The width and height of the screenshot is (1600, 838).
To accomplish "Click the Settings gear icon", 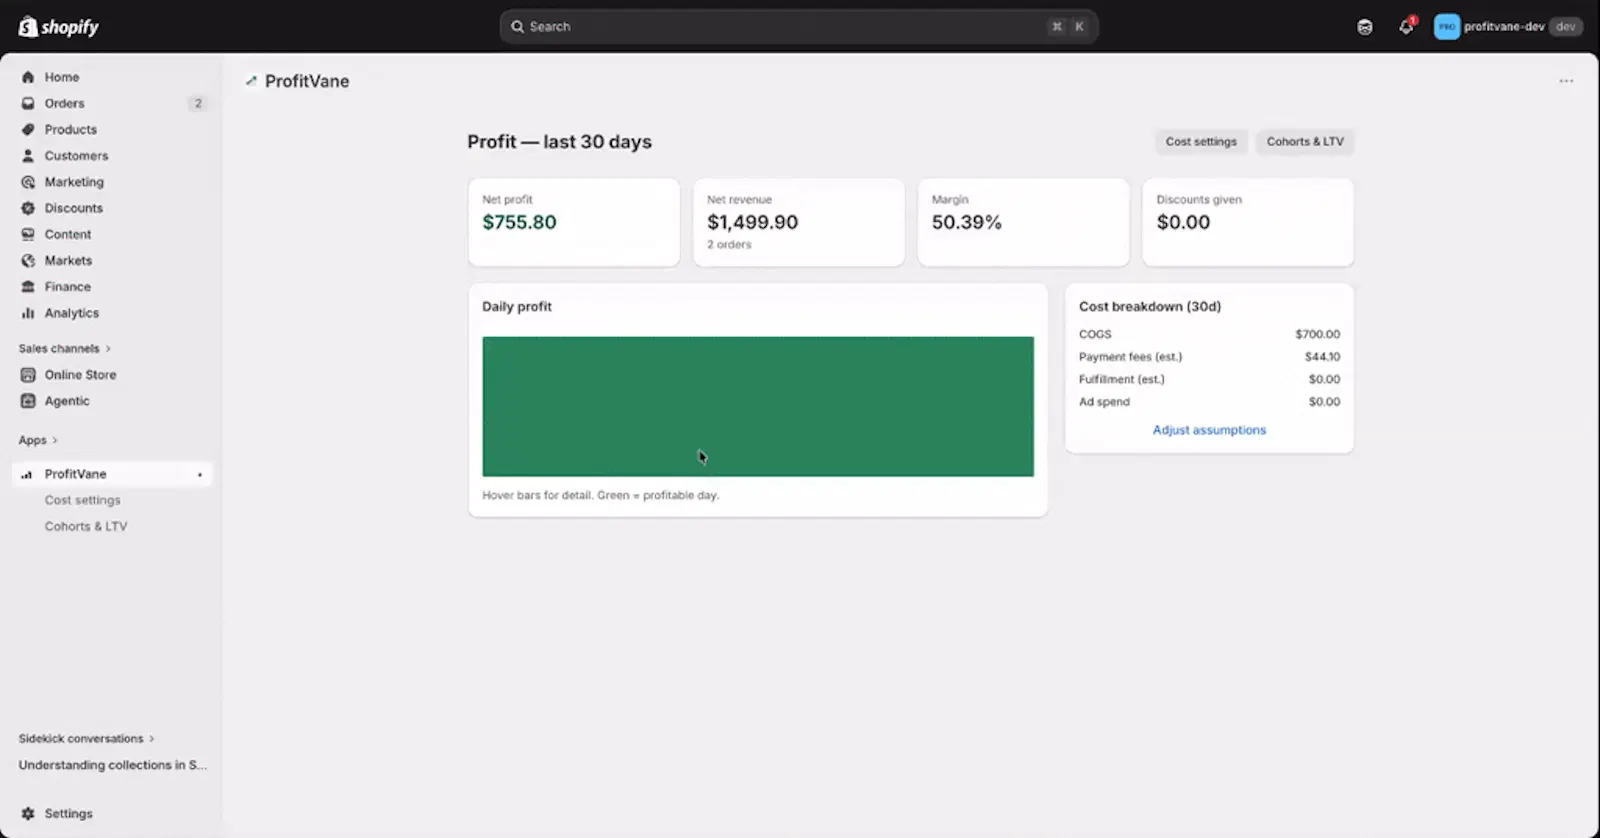I will point(28,814).
